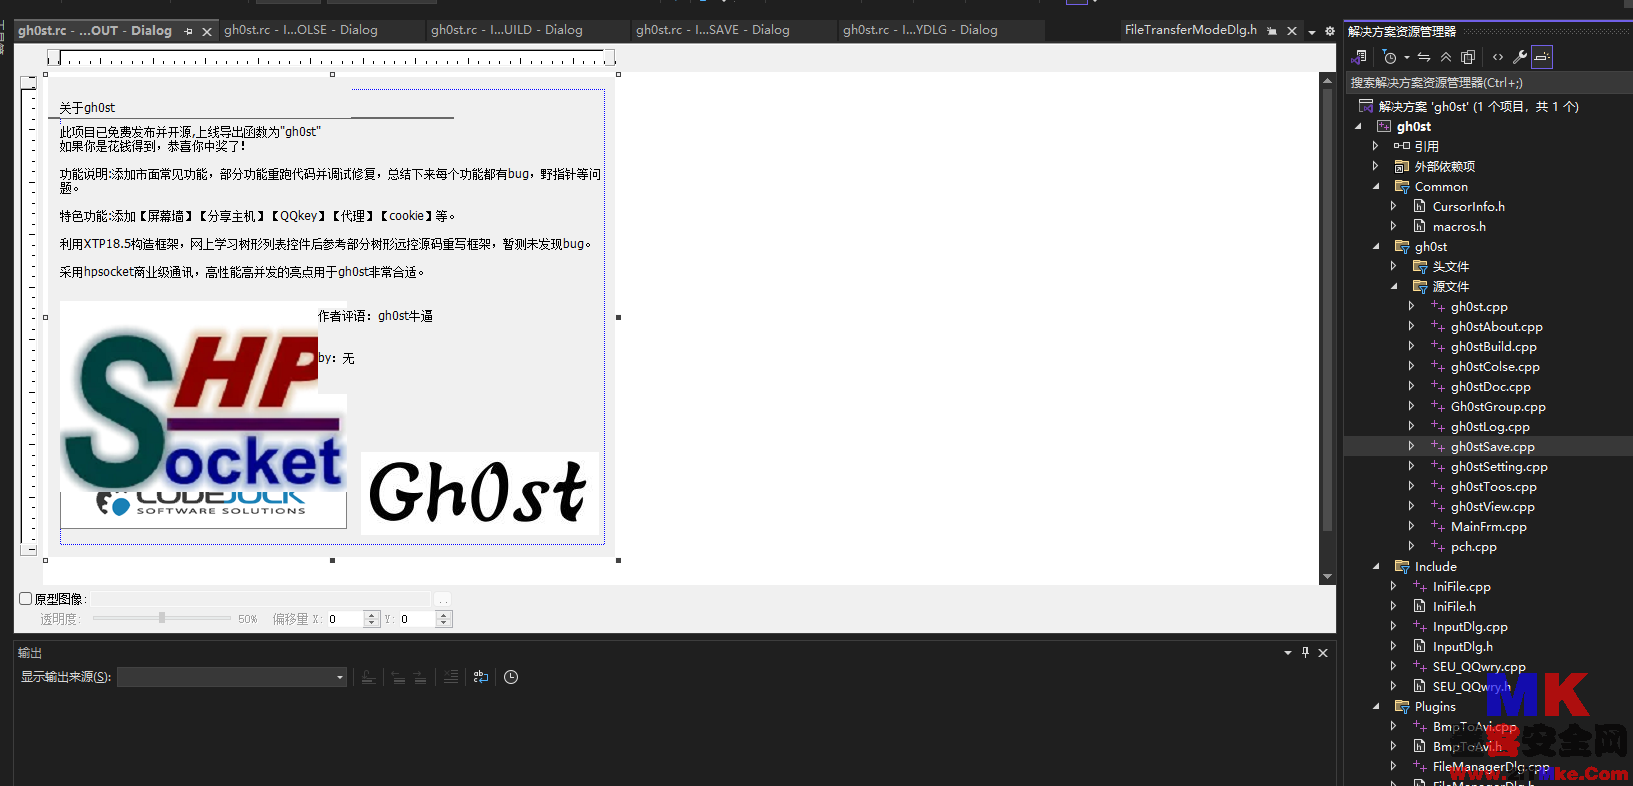1633x786 pixels.
Task: Browse for prototype image with .. button
Action: click(442, 599)
